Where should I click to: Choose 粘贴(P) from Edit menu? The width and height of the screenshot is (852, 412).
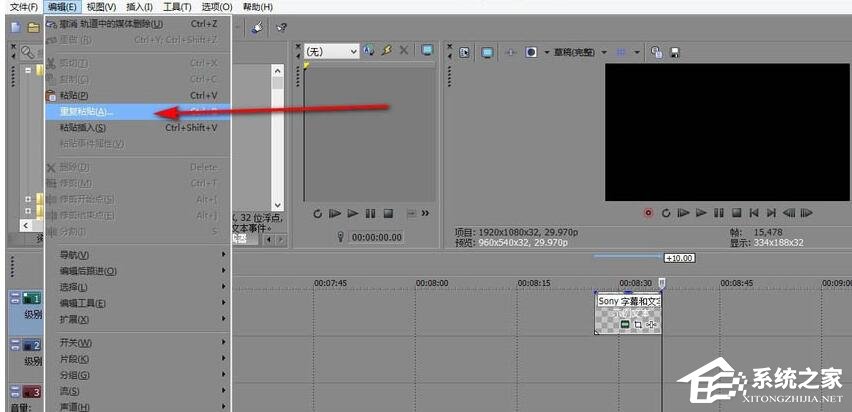click(x=138, y=96)
